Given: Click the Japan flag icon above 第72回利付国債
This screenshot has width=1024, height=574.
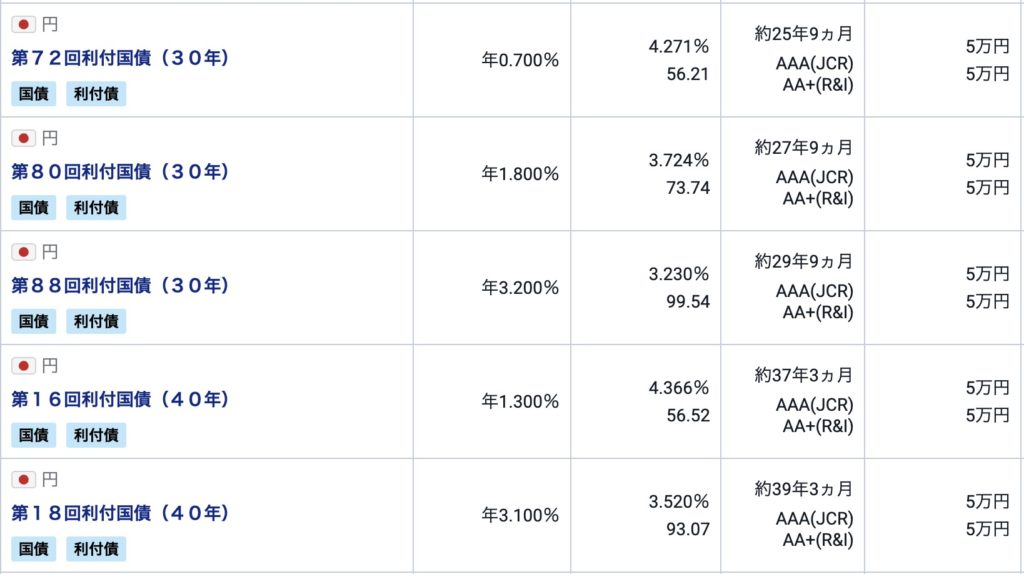Looking at the screenshot, I should click(x=24, y=24).
